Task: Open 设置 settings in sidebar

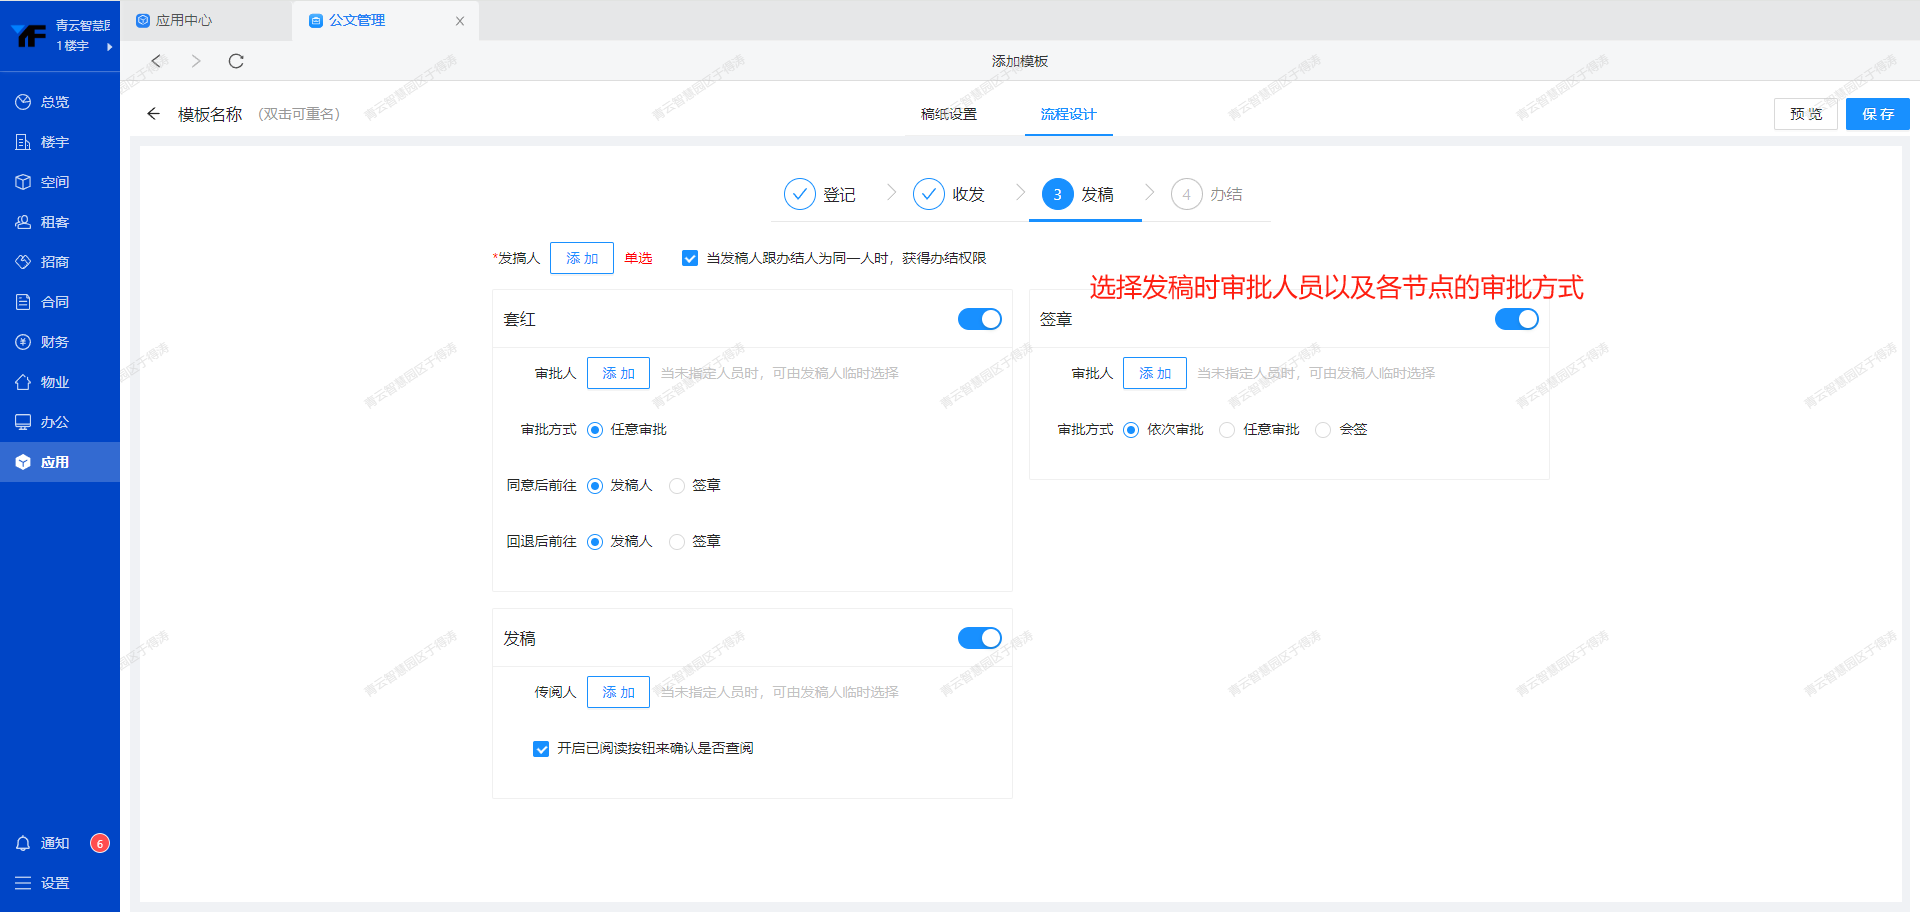Action: pyautogui.click(x=54, y=883)
